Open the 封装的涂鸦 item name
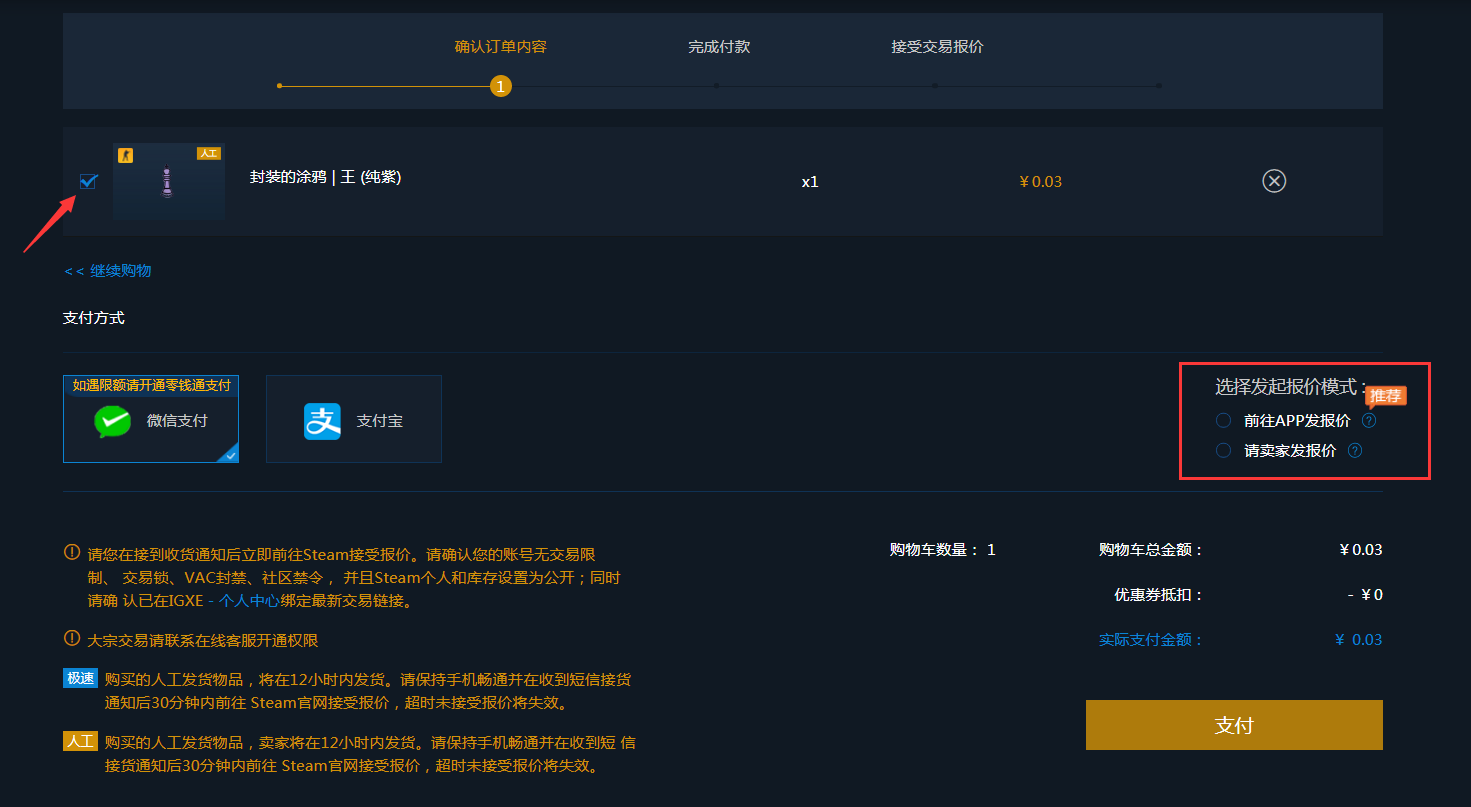 (x=325, y=178)
